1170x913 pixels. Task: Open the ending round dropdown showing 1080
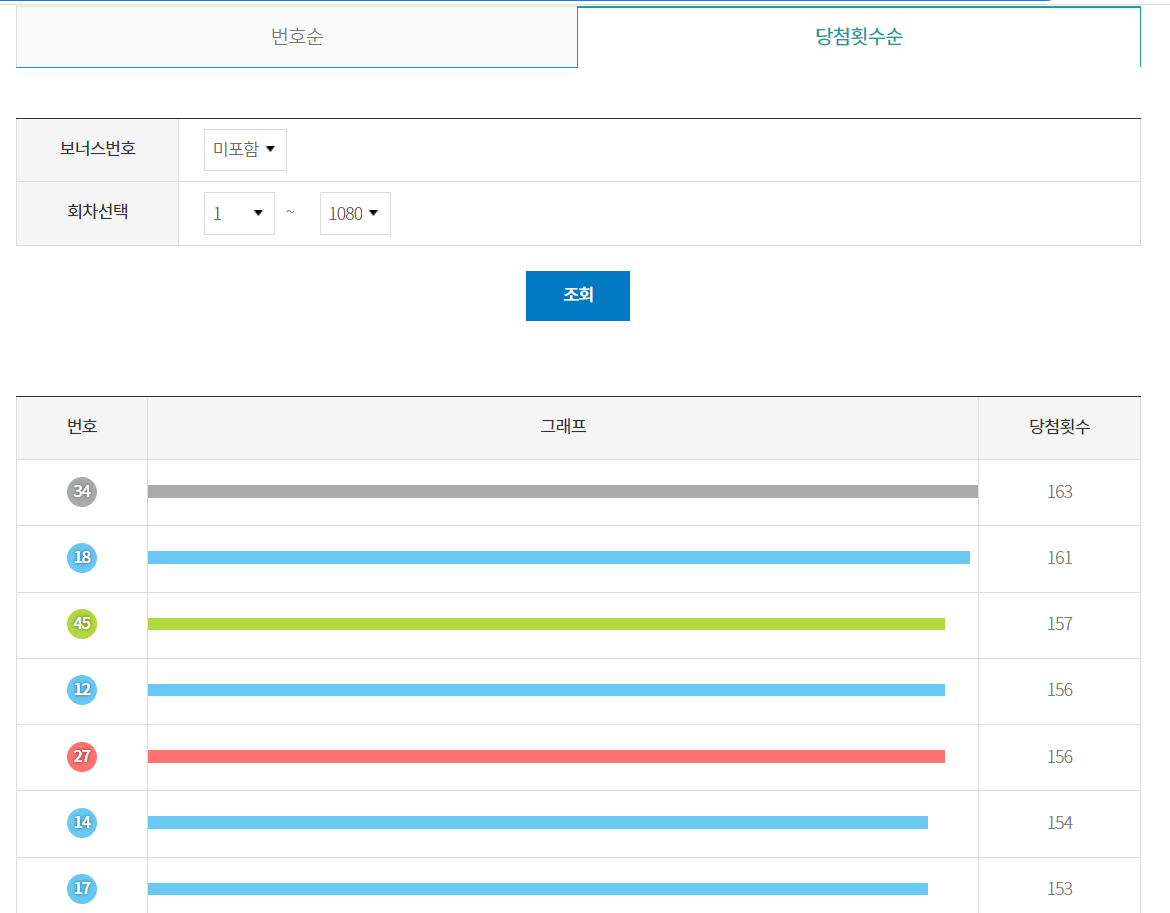click(x=354, y=213)
